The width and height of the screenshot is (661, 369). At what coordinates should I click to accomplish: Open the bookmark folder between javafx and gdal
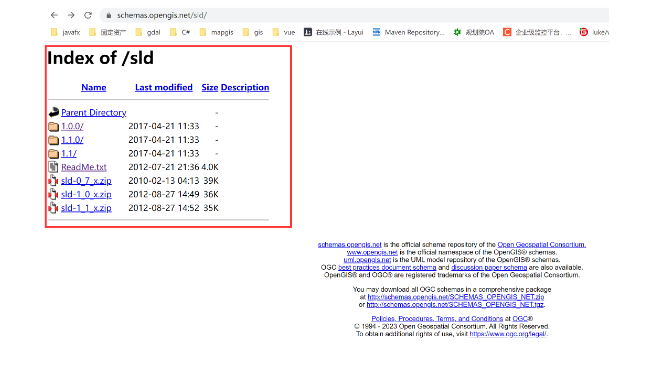(x=107, y=32)
